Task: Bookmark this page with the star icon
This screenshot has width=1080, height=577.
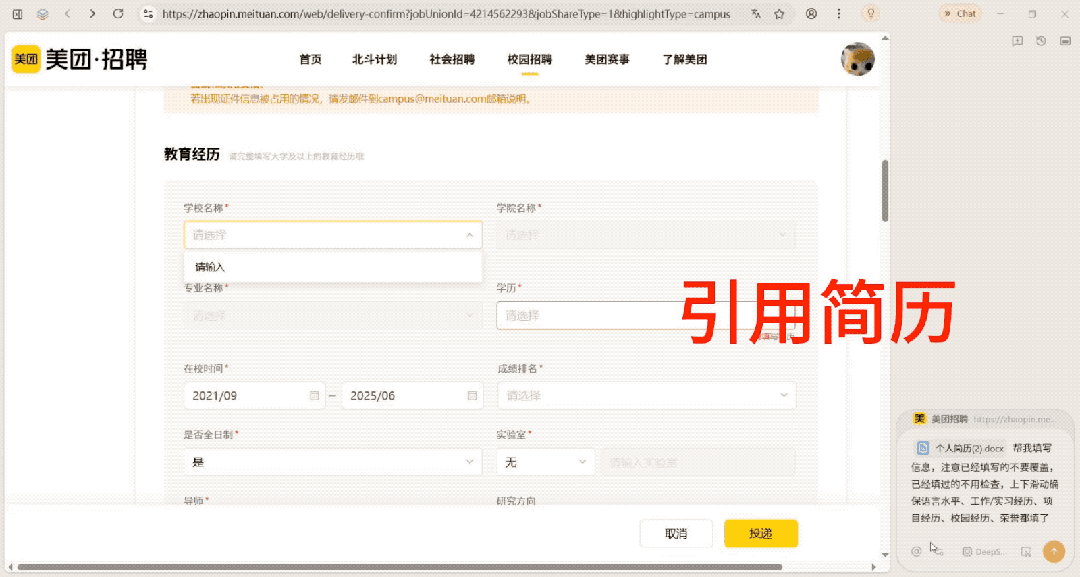Action: point(779,14)
